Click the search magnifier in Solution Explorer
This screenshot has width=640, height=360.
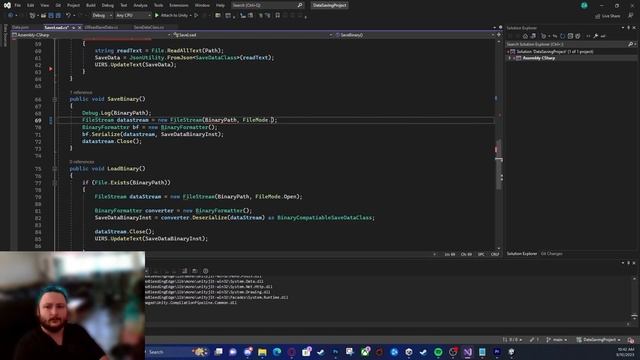pos(630,44)
